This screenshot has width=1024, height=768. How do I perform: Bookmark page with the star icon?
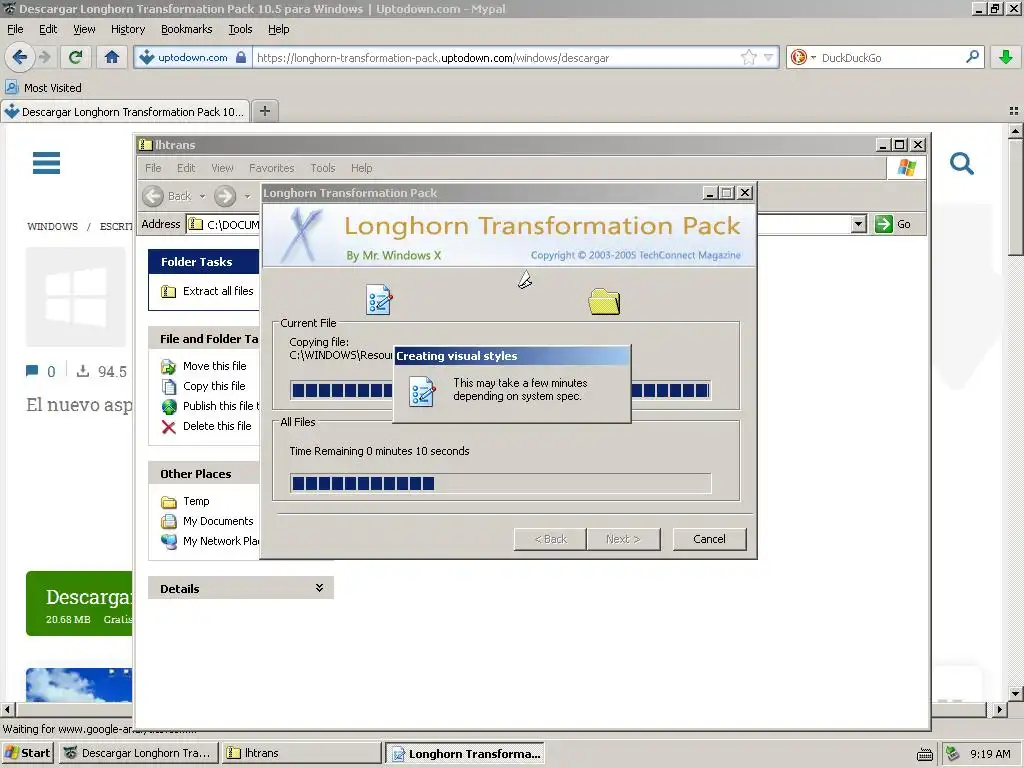coord(748,57)
